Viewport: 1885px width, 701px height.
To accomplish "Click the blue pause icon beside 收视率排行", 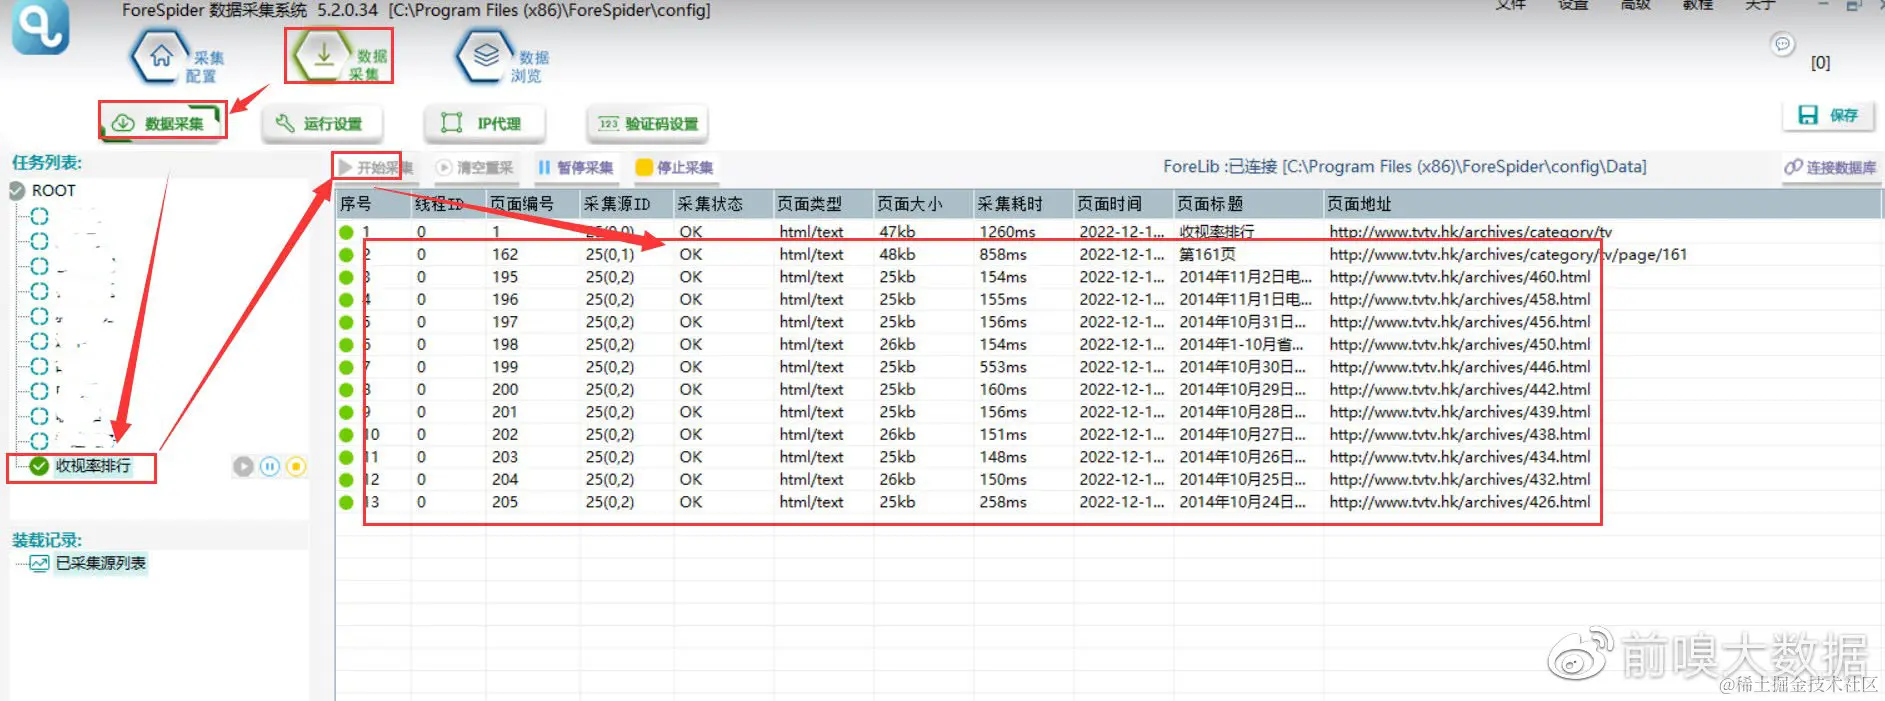I will tap(270, 466).
